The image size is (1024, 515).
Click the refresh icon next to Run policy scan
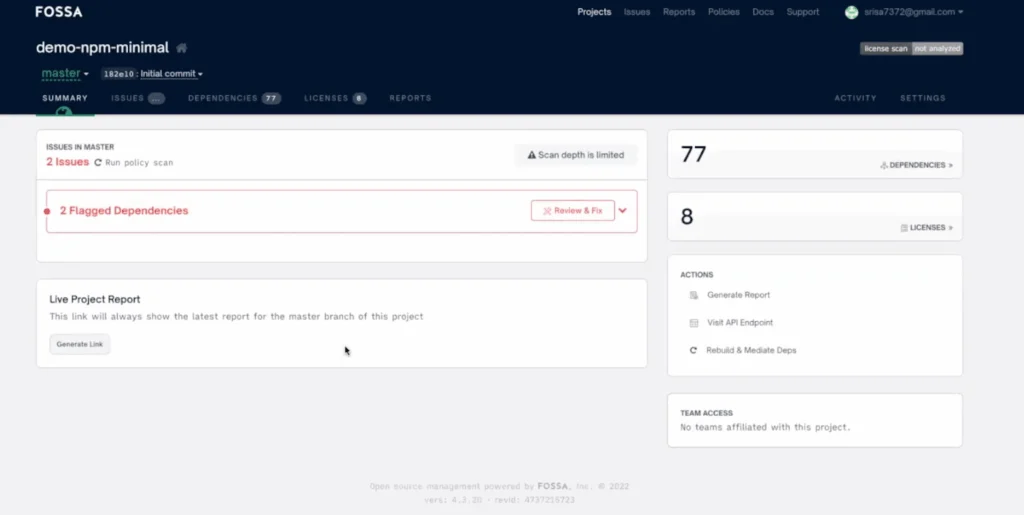[98, 163]
